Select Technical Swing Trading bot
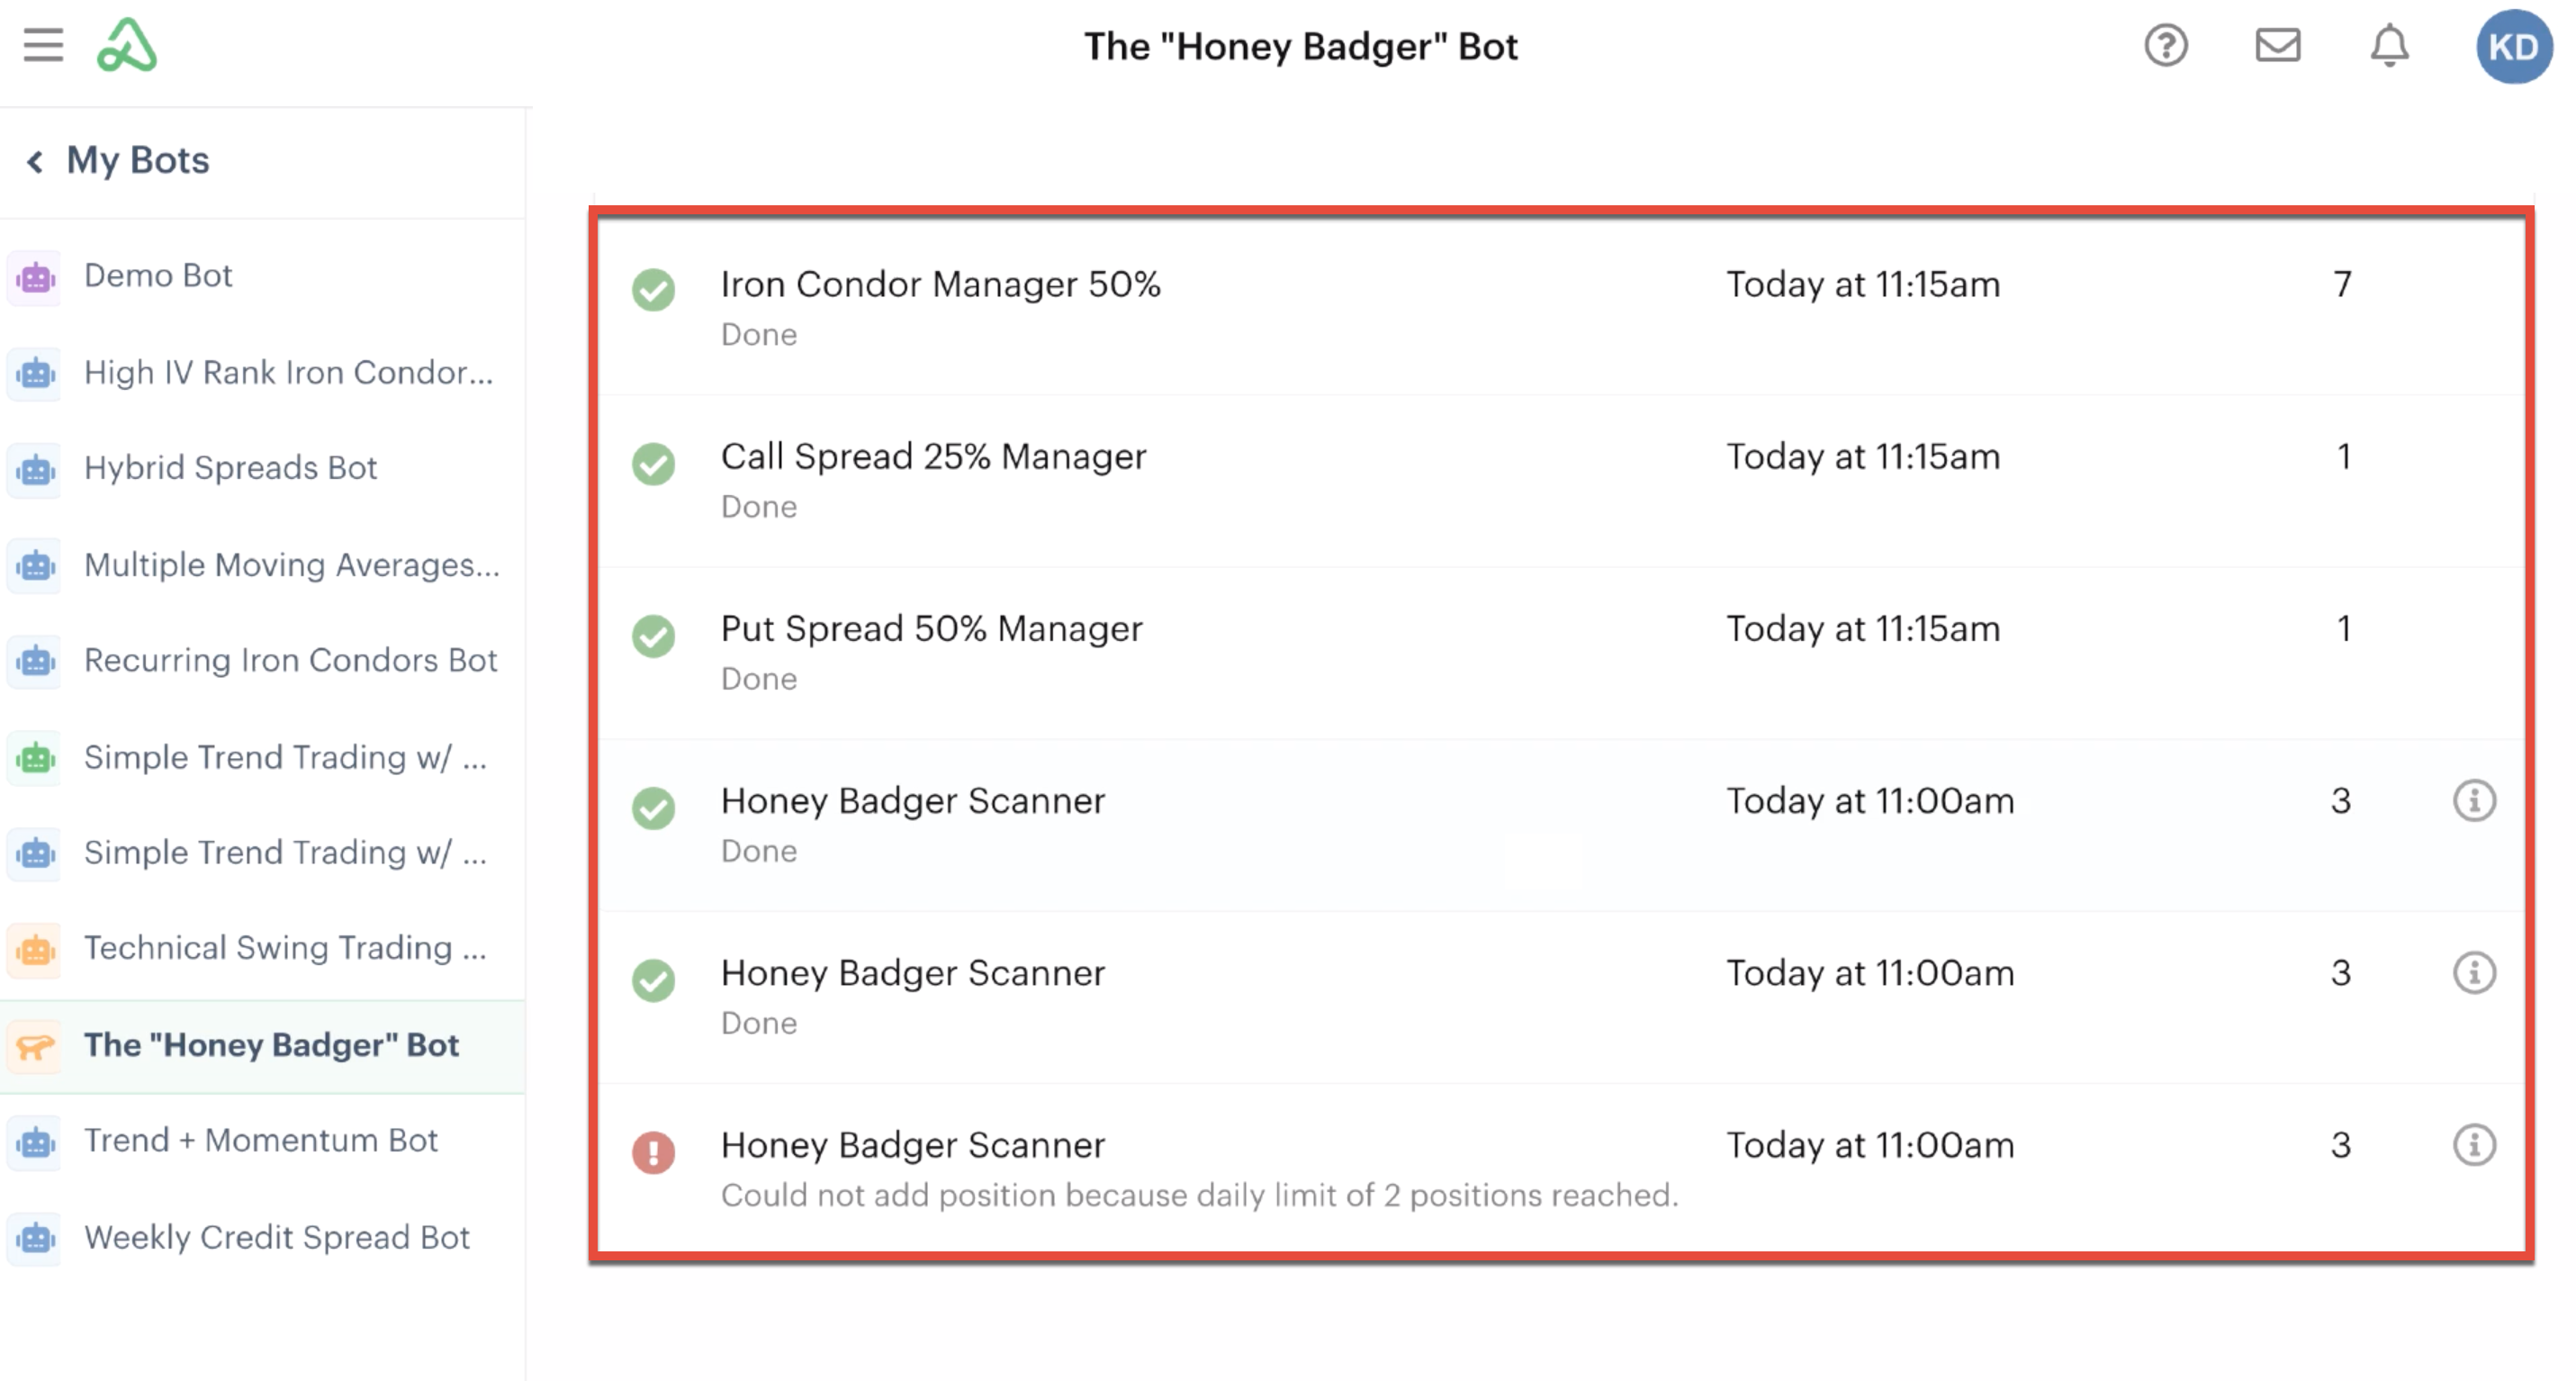This screenshot has width=2576, height=1381. pos(285,948)
